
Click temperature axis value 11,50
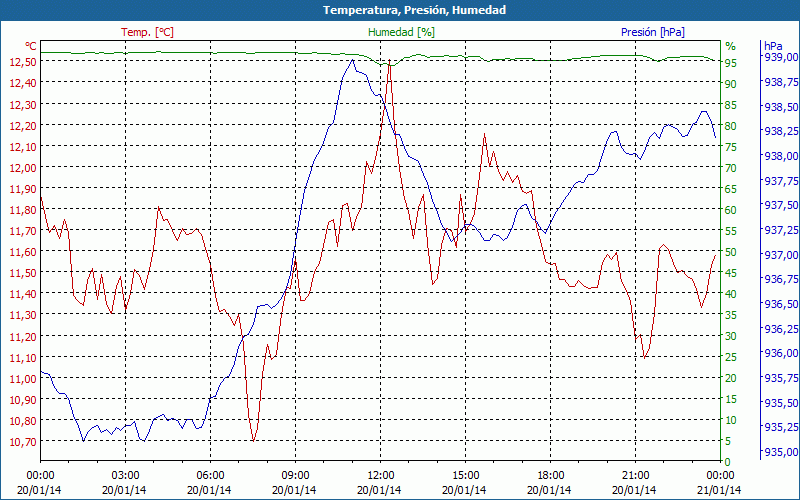(x=23, y=272)
